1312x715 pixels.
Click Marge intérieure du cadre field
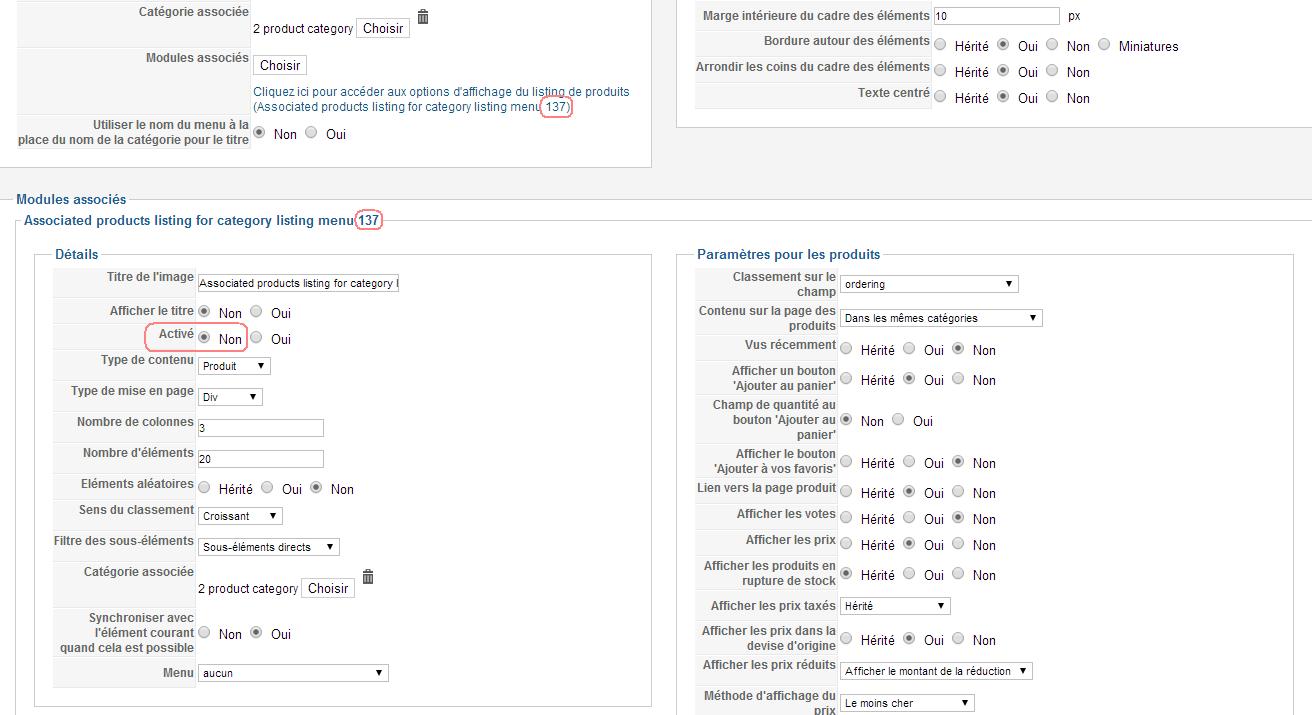[x=996, y=16]
